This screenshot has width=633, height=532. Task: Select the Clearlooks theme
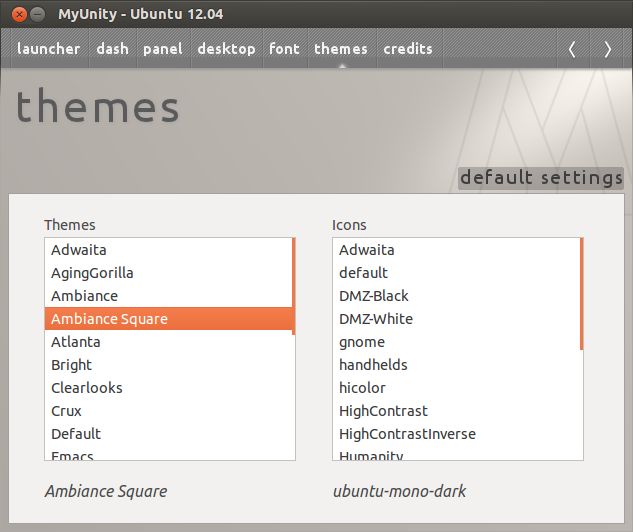[168, 388]
